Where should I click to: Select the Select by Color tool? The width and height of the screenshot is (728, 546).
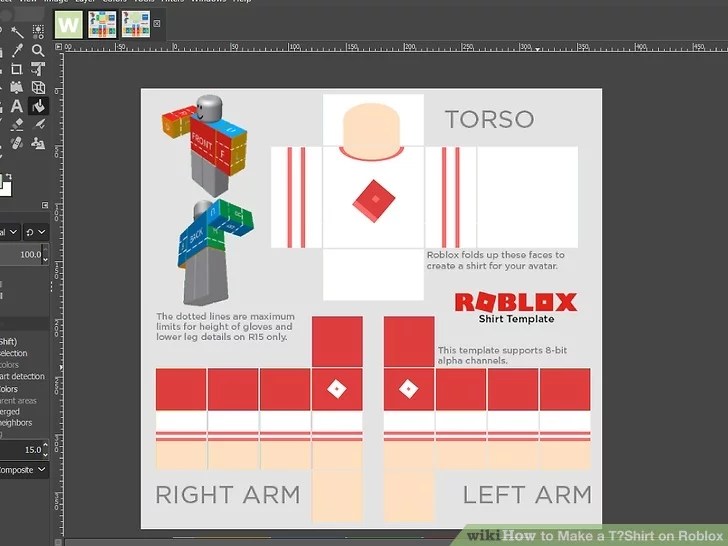pos(38,32)
